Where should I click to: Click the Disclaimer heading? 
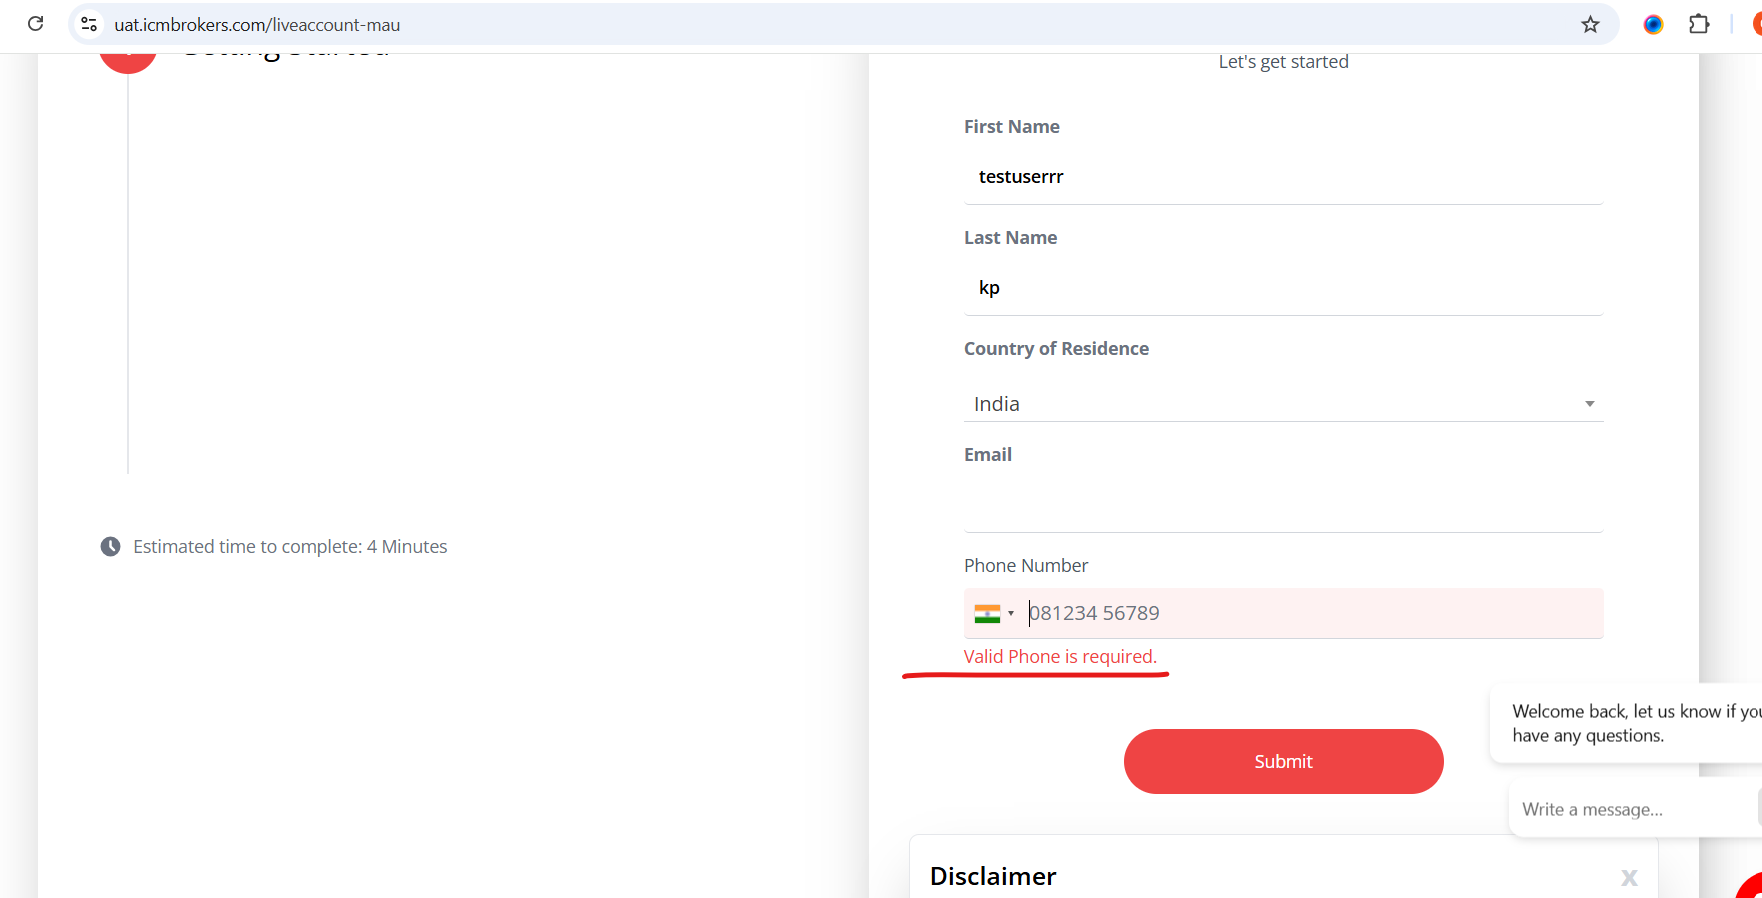[x=992, y=877]
